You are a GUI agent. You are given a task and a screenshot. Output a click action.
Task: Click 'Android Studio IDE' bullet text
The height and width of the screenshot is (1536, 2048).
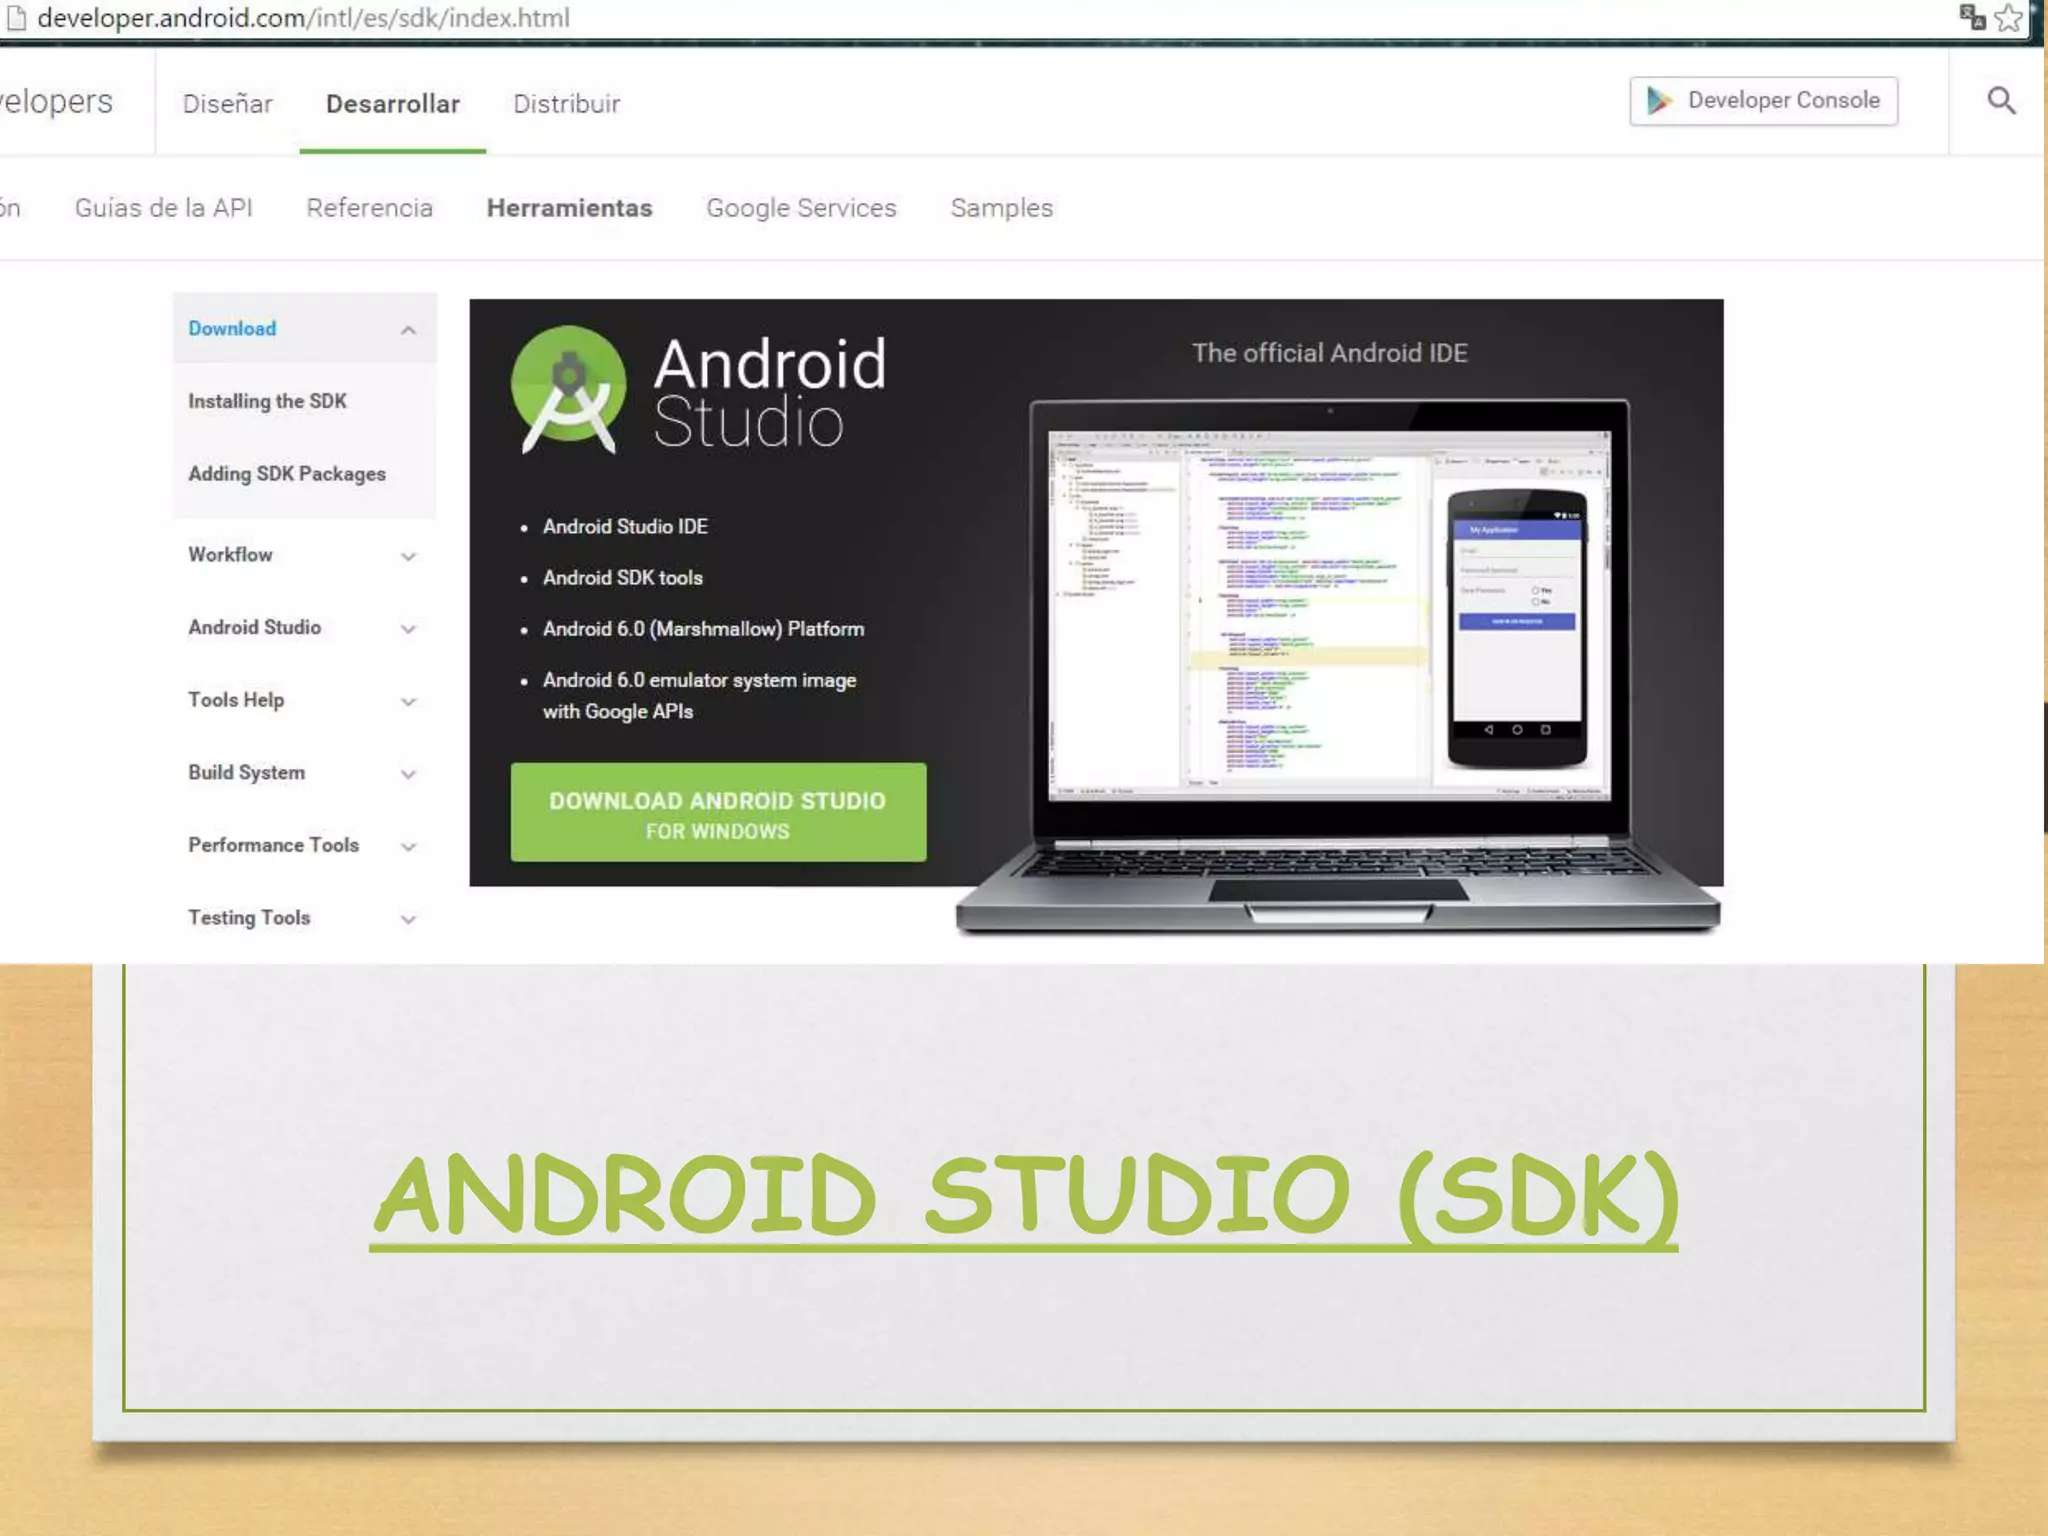(x=625, y=527)
